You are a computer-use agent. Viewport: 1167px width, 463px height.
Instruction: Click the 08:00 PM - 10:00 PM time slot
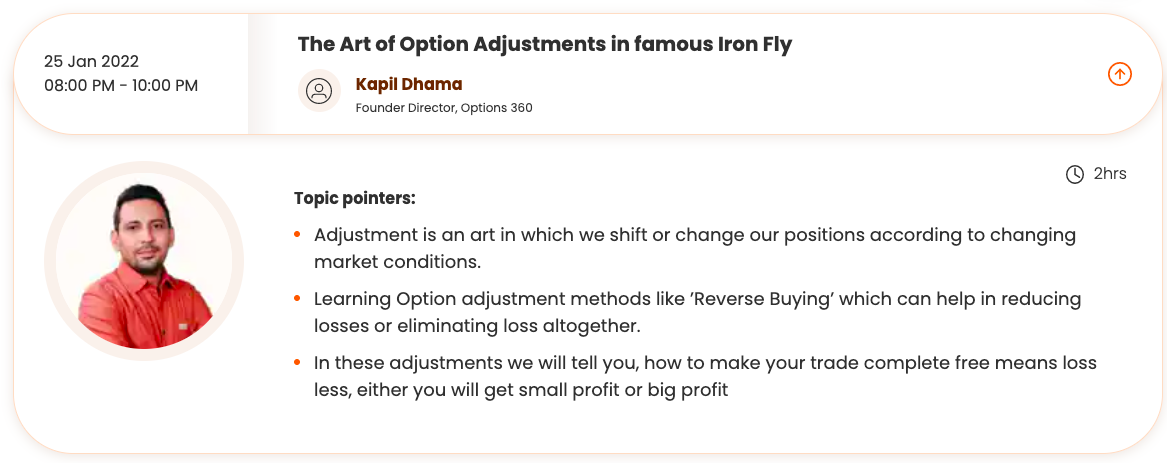(121, 86)
